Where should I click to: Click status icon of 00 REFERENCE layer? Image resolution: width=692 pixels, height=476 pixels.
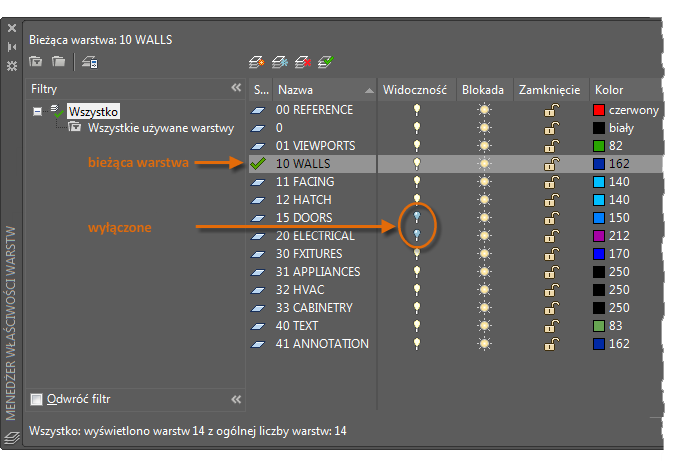258,110
